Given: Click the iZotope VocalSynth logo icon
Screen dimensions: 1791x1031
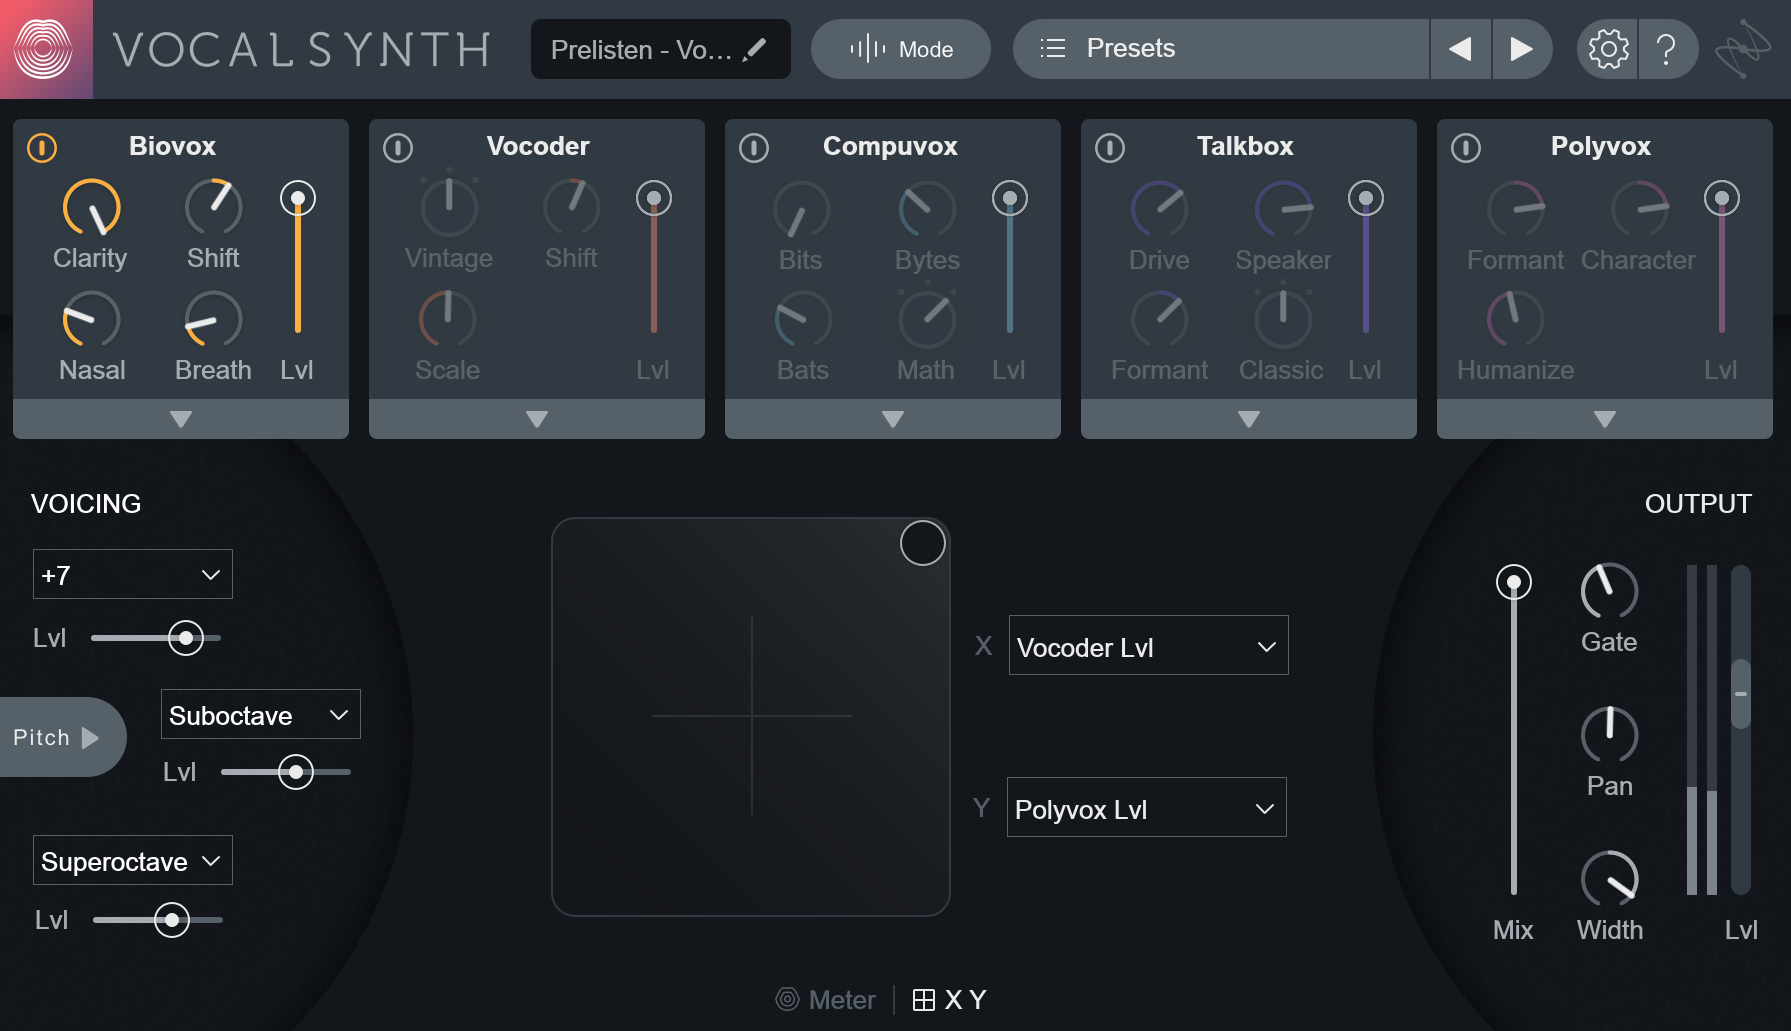Looking at the screenshot, I should pyautogui.click(x=45, y=49).
